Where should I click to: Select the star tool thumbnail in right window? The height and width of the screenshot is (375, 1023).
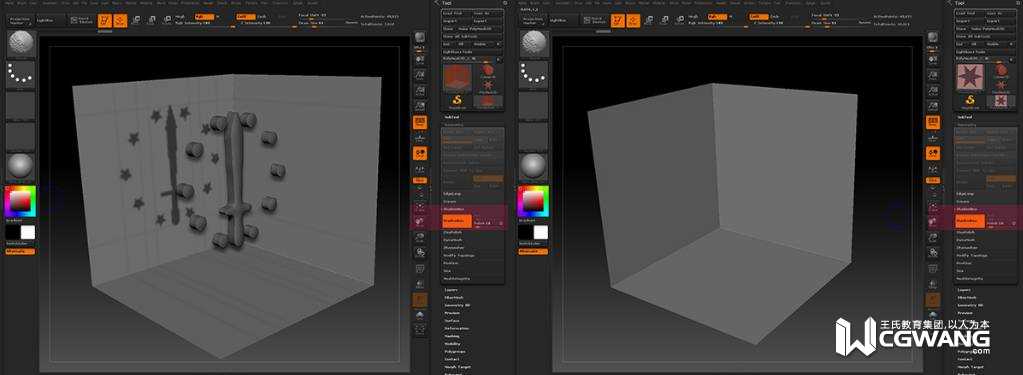[970, 77]
